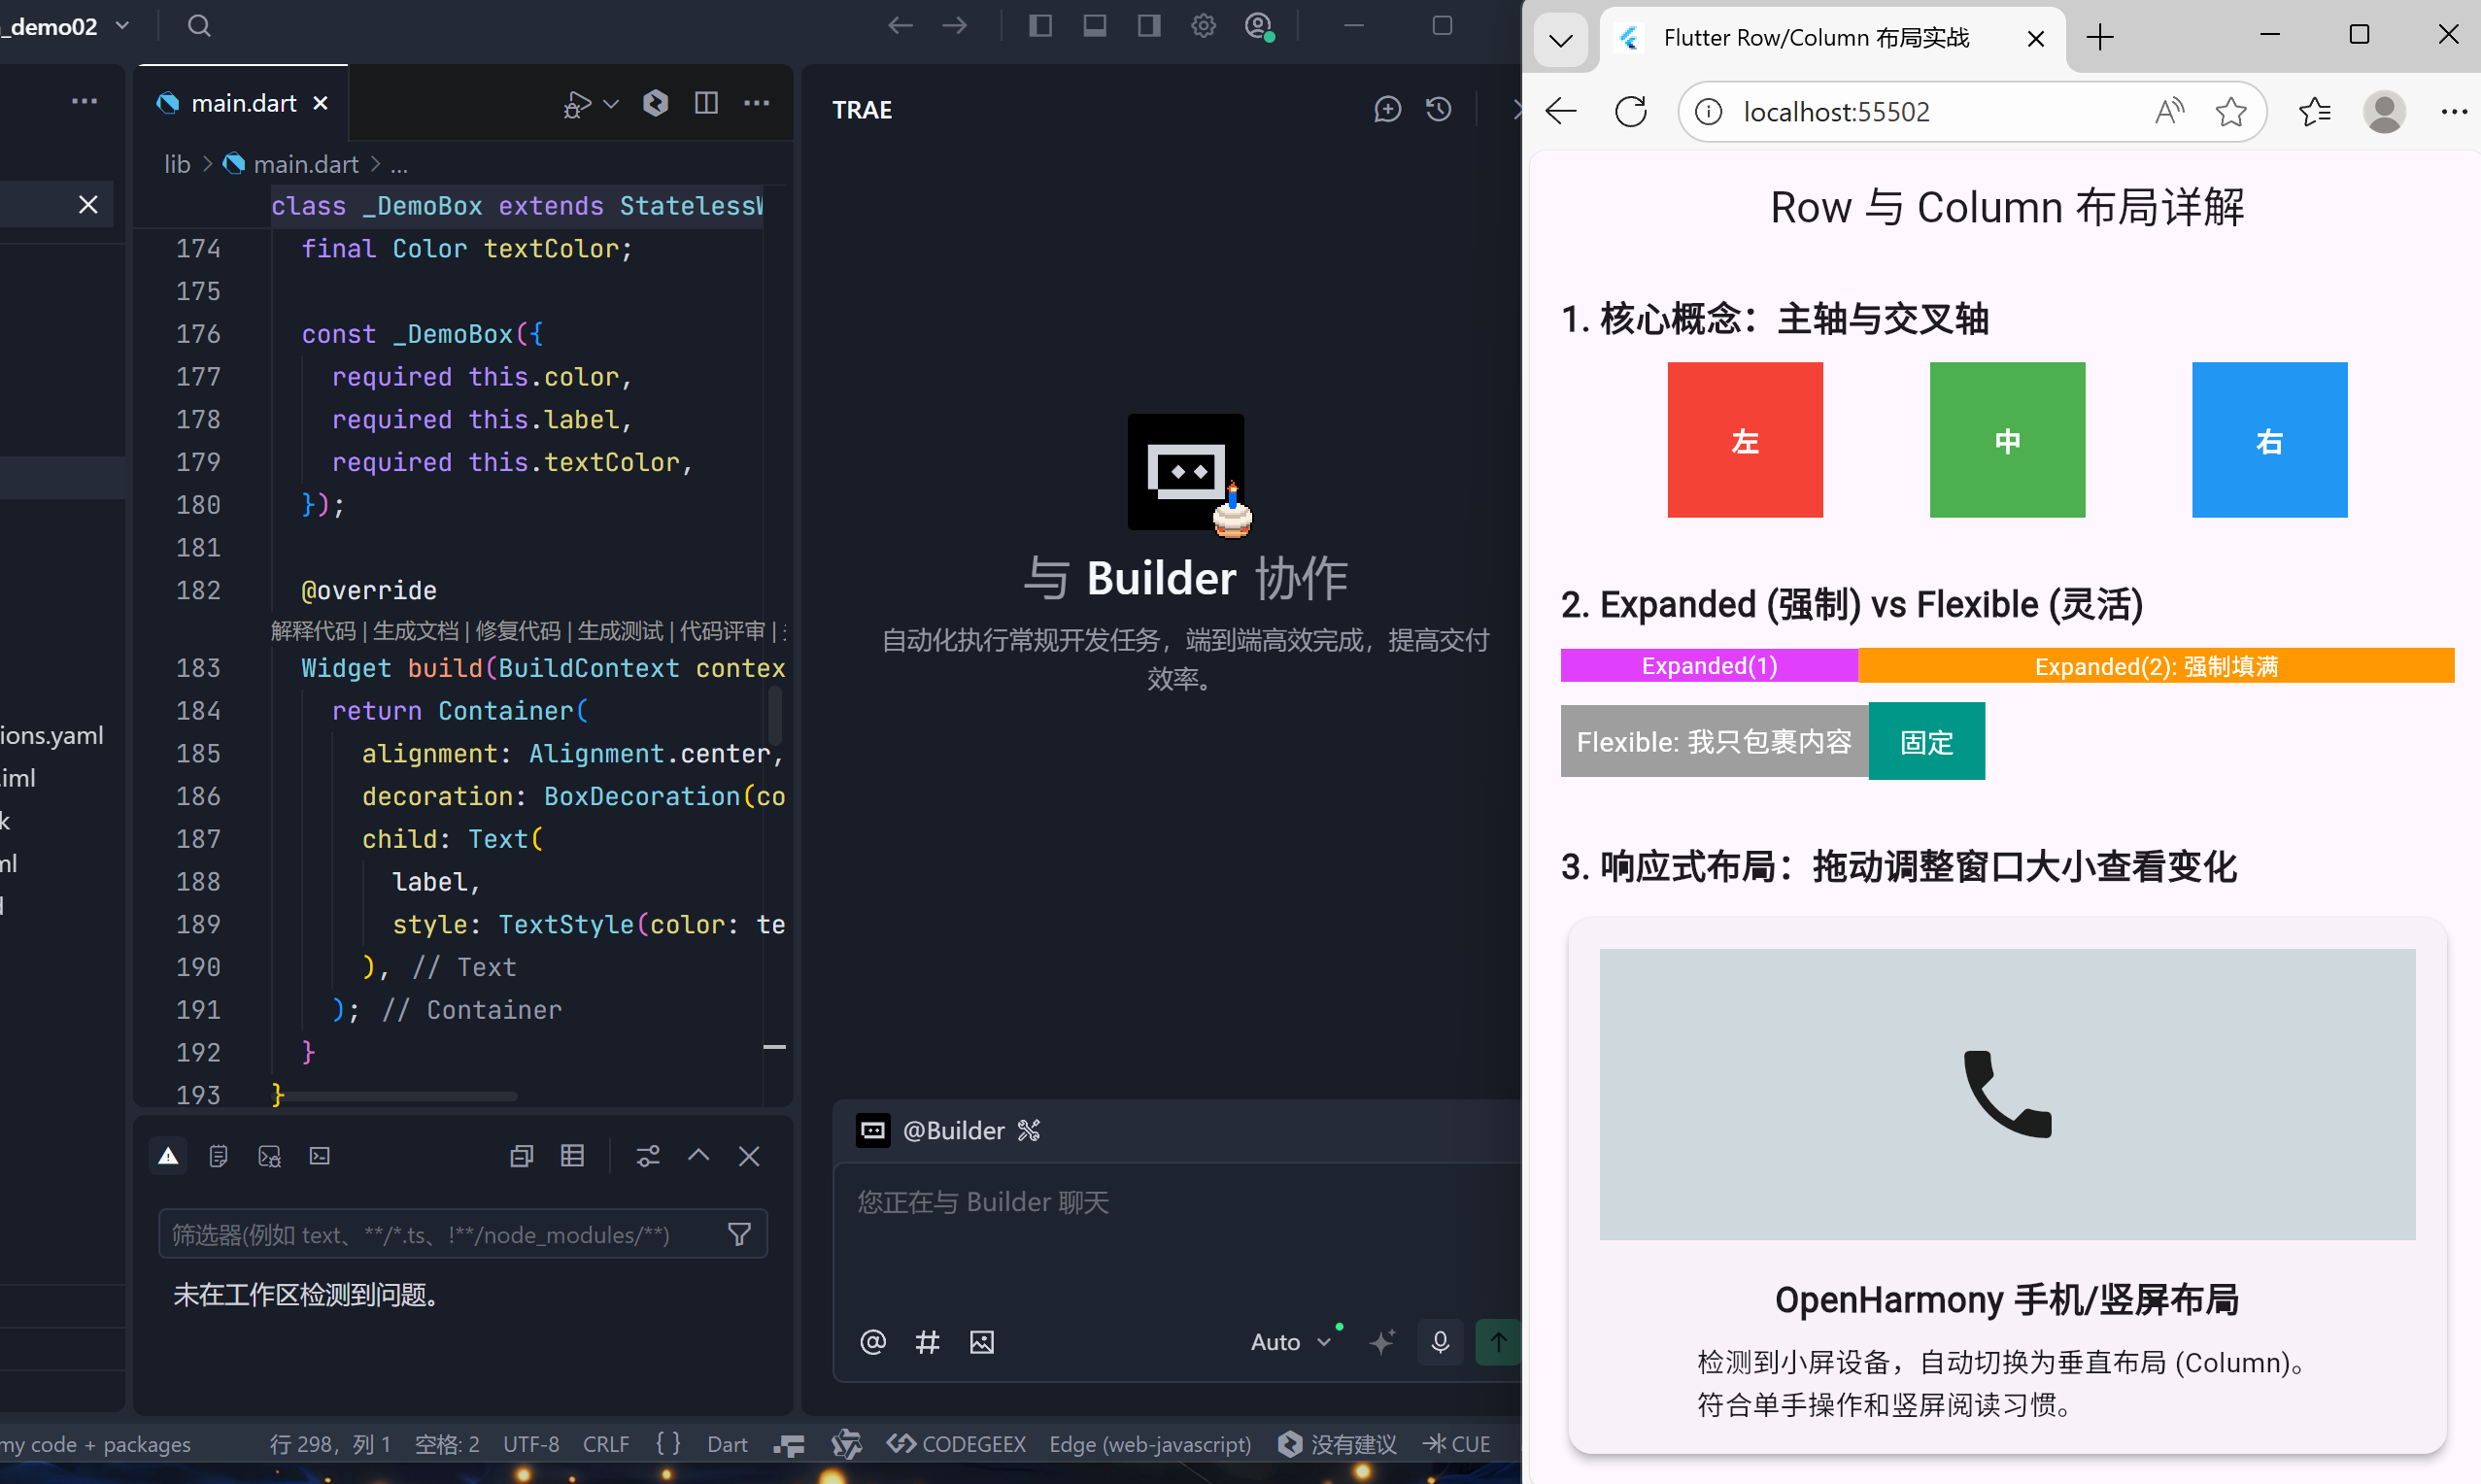
Task: Open the Terminal panel tab icon
Action: pos(320,1156)
